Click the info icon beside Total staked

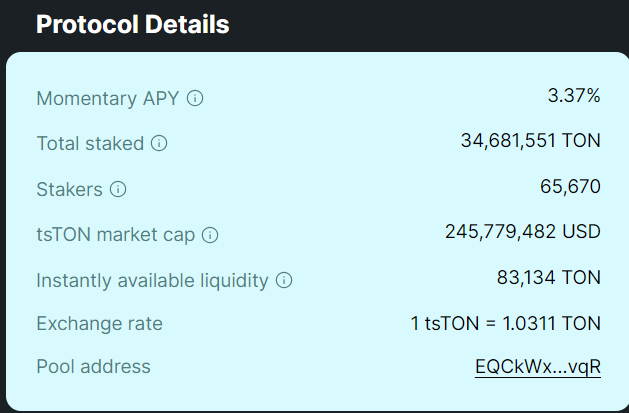[159, 143]
